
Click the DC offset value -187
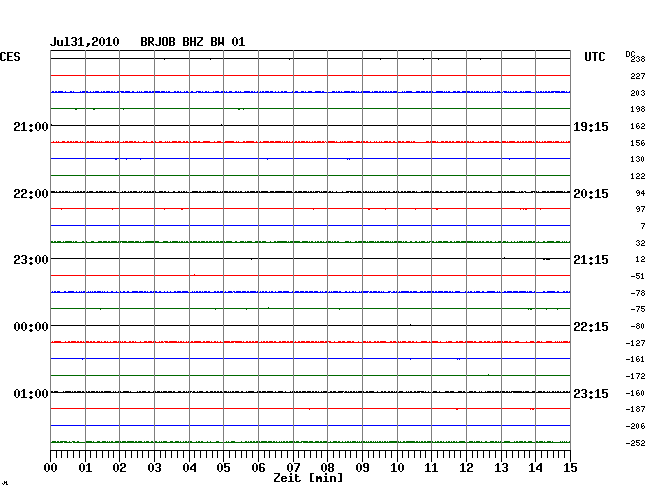coord(635,409)
